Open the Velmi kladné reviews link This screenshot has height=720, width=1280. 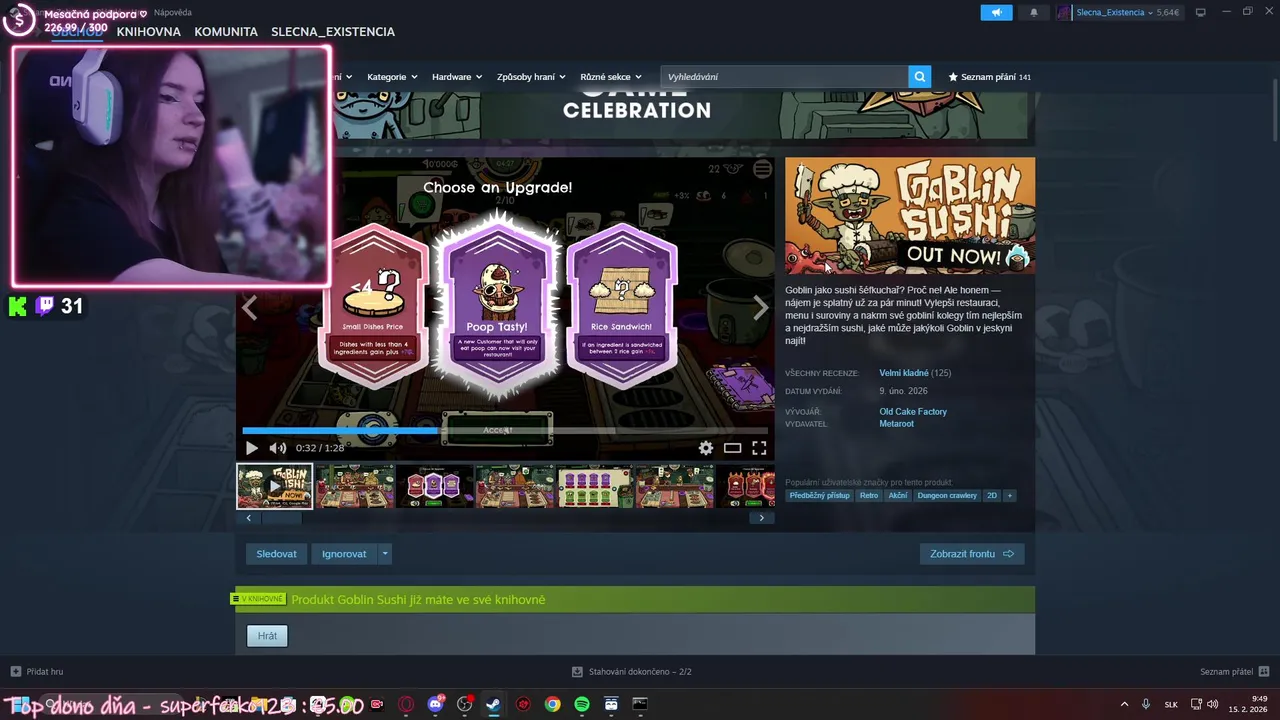coord(904,373)
